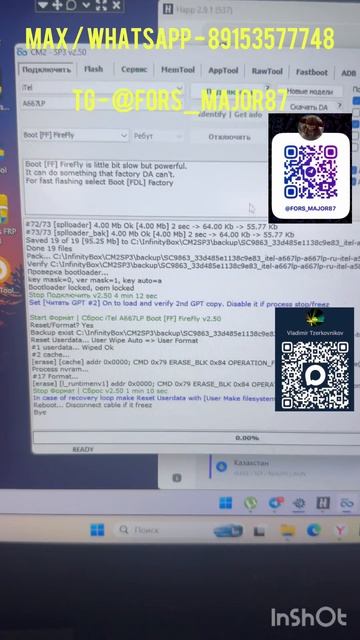Open the Fastboot tab
The image size is (360, 640).
point(311,72)
